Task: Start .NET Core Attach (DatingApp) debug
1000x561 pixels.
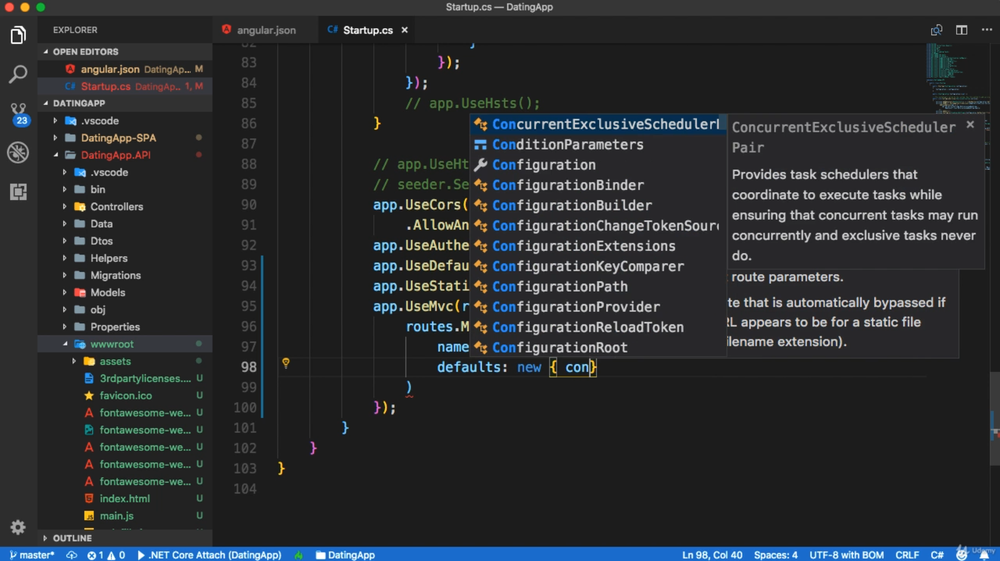Action: (209, 555)
